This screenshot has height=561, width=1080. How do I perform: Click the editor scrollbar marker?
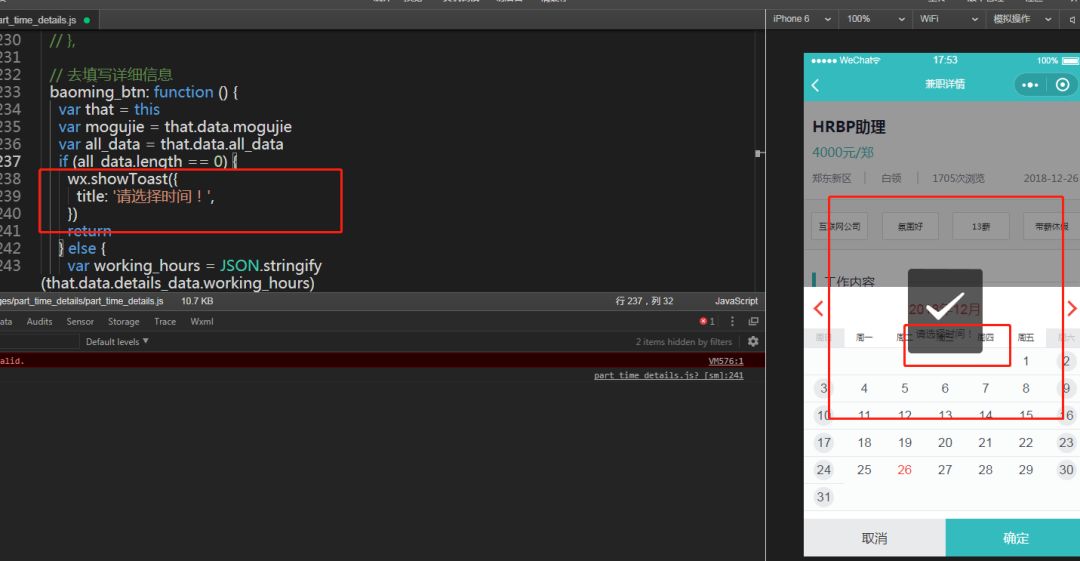point(758,153)
